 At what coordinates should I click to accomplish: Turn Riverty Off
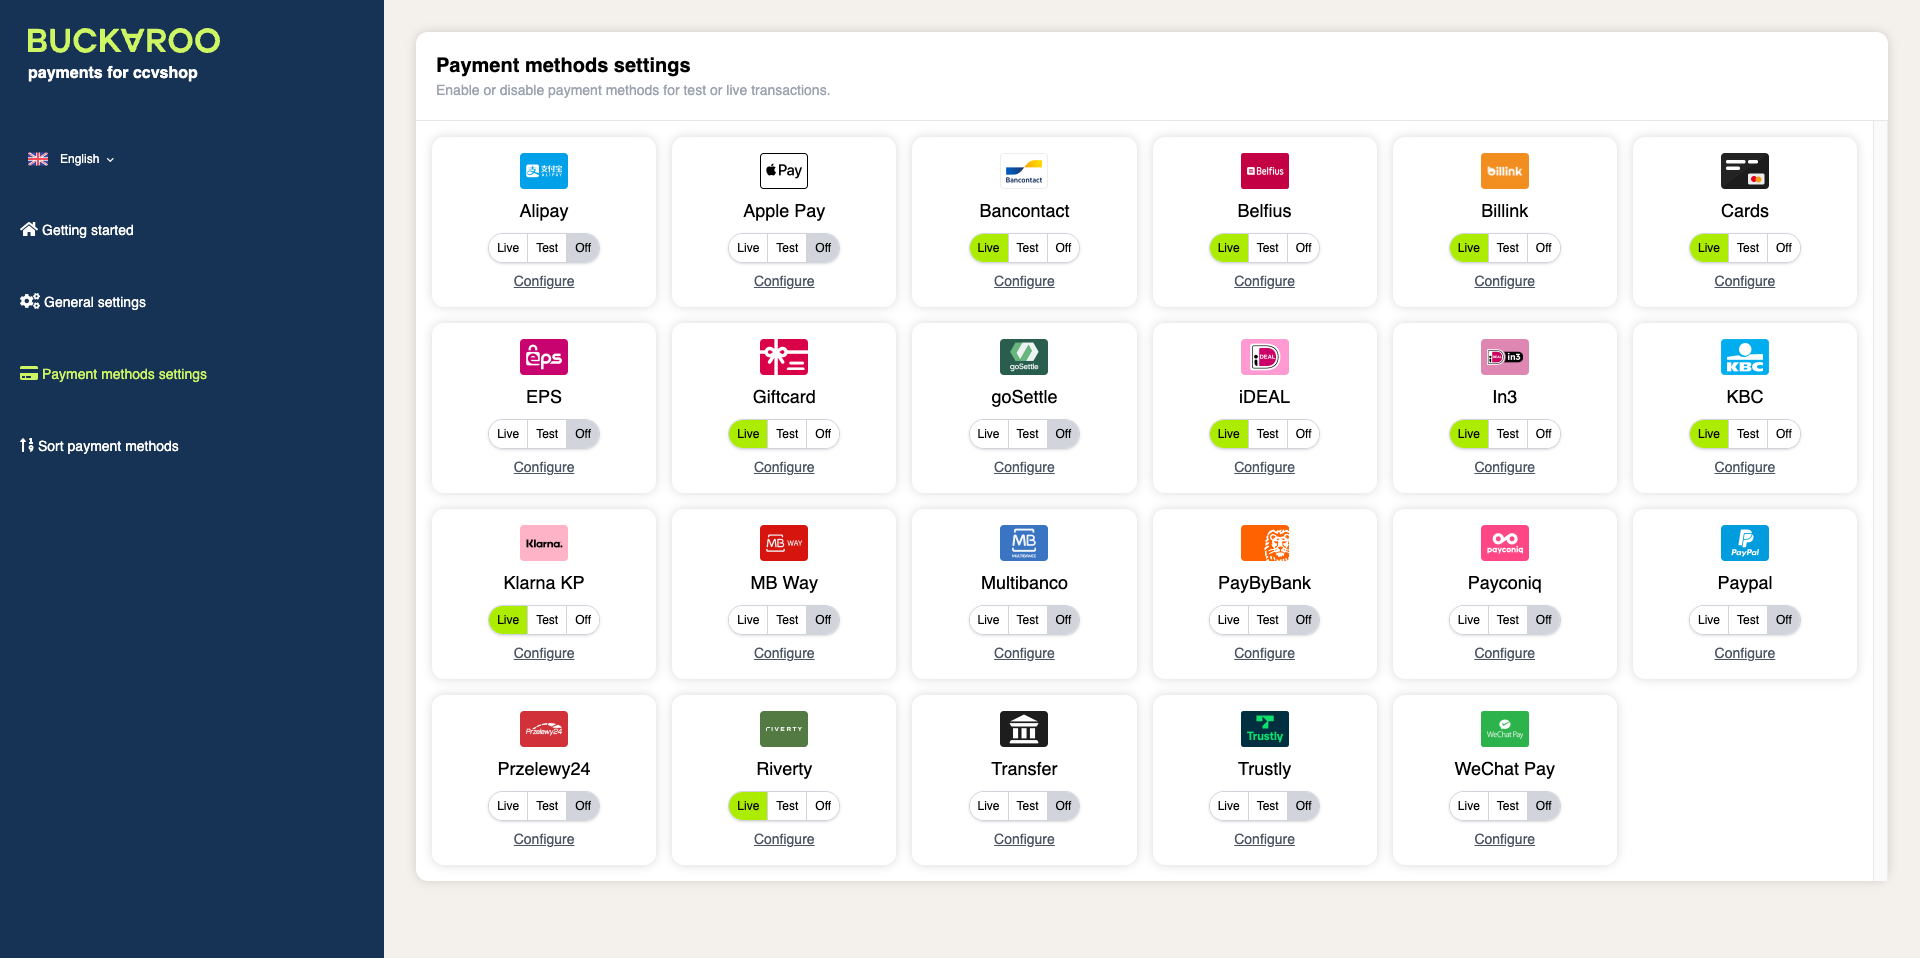823,806
